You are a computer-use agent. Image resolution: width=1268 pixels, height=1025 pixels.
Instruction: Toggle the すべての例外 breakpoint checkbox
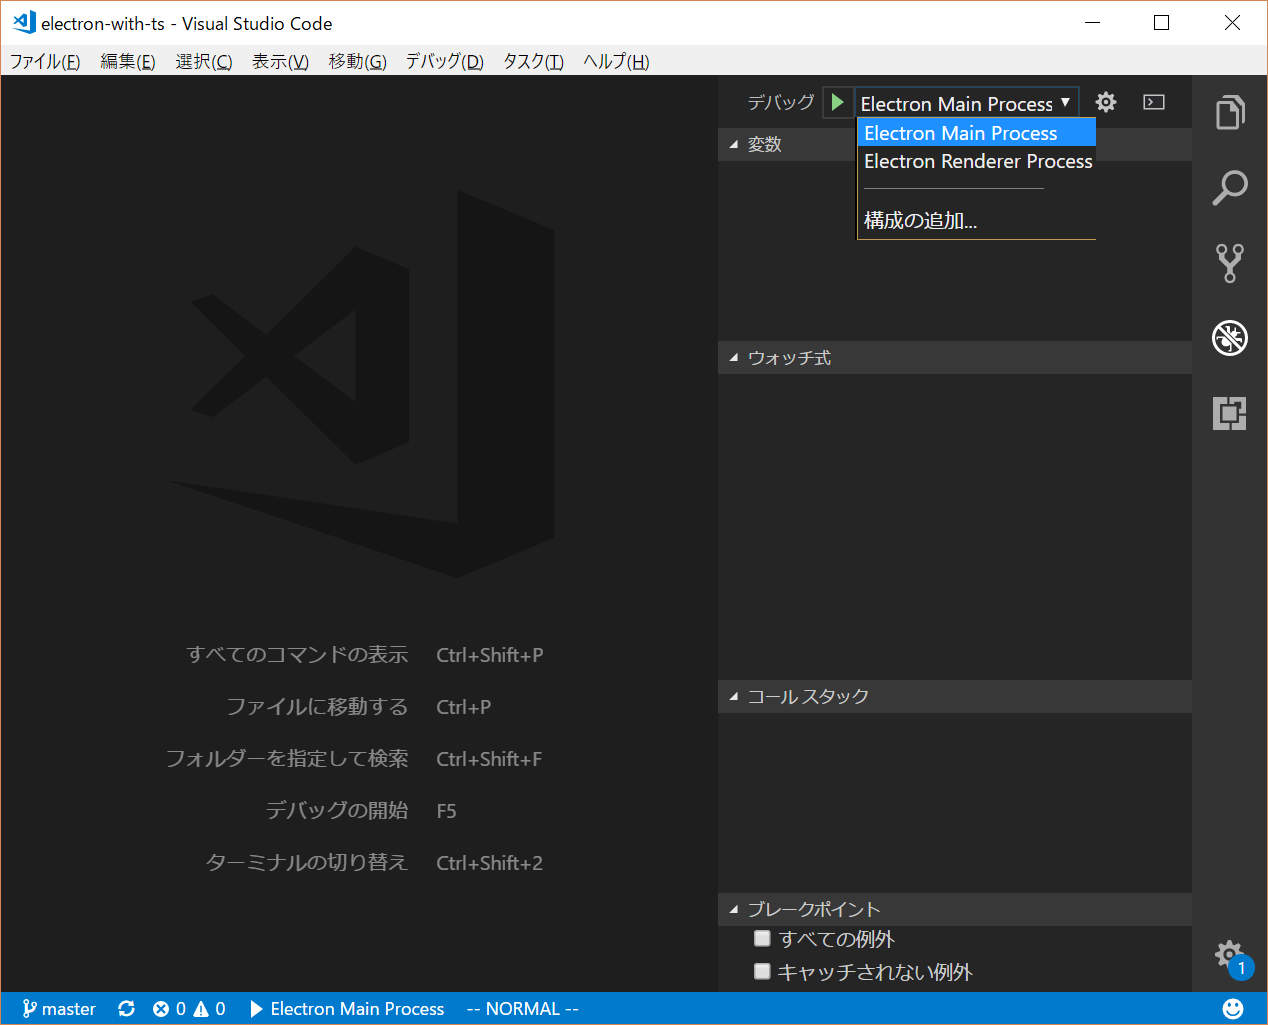pos(762,938)
